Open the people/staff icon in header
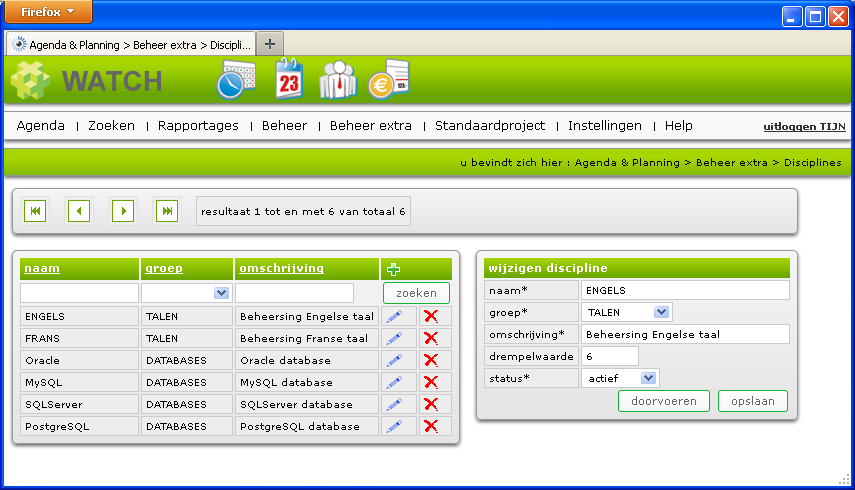Viewport: 855px width, 490px height. [x=338, y=80]
